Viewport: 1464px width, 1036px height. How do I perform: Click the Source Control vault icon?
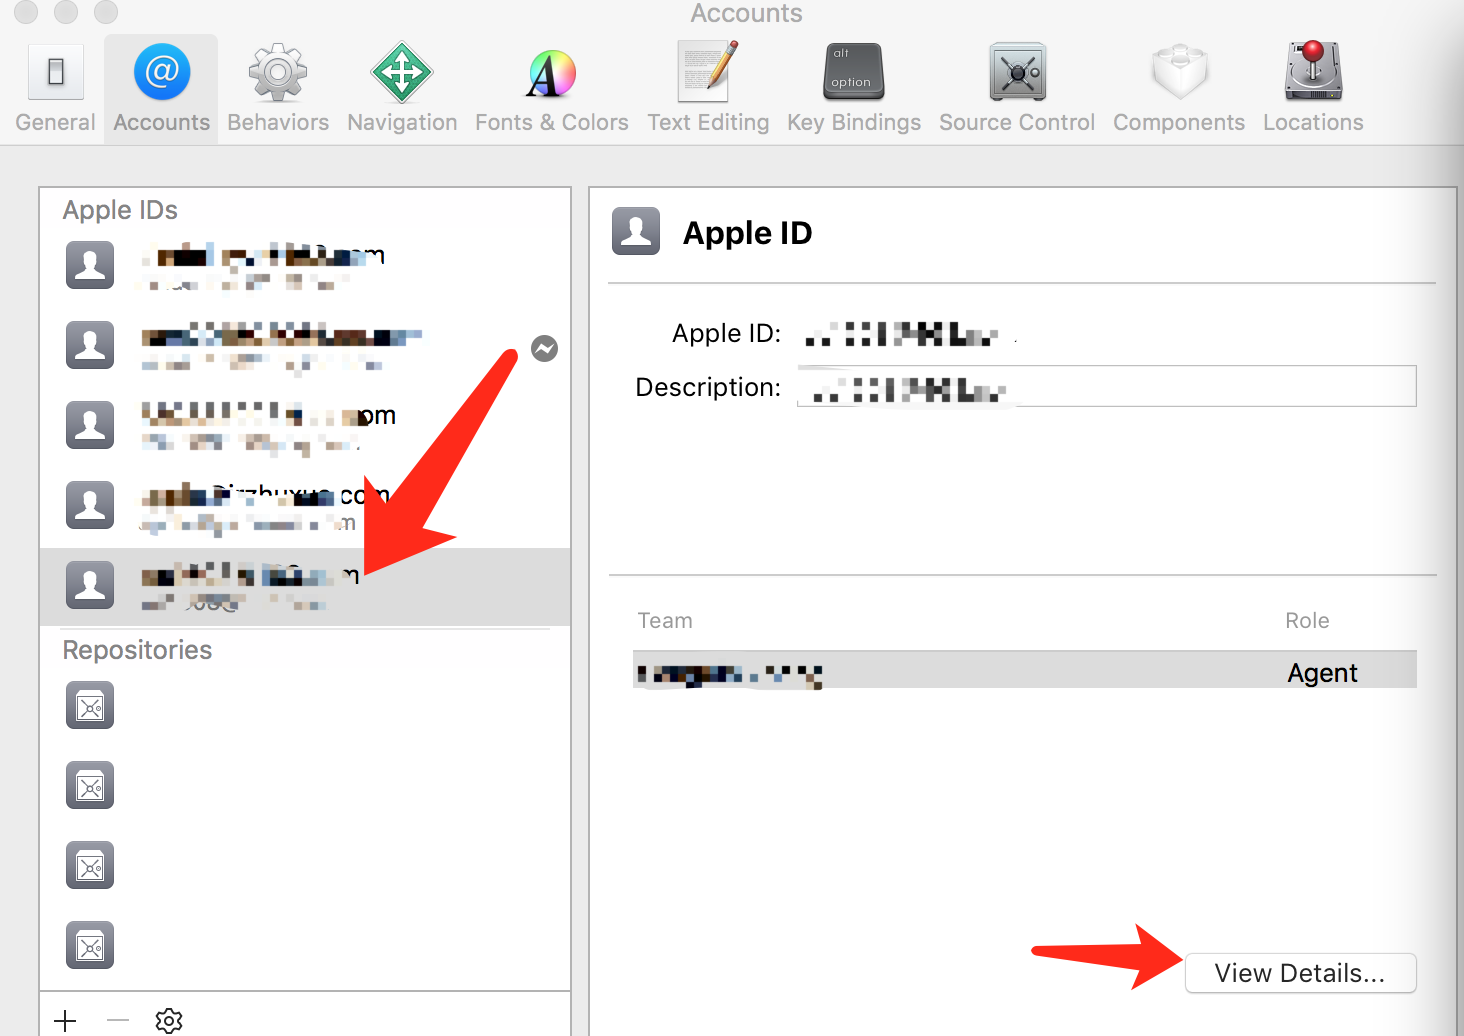tap(1017, 72)
